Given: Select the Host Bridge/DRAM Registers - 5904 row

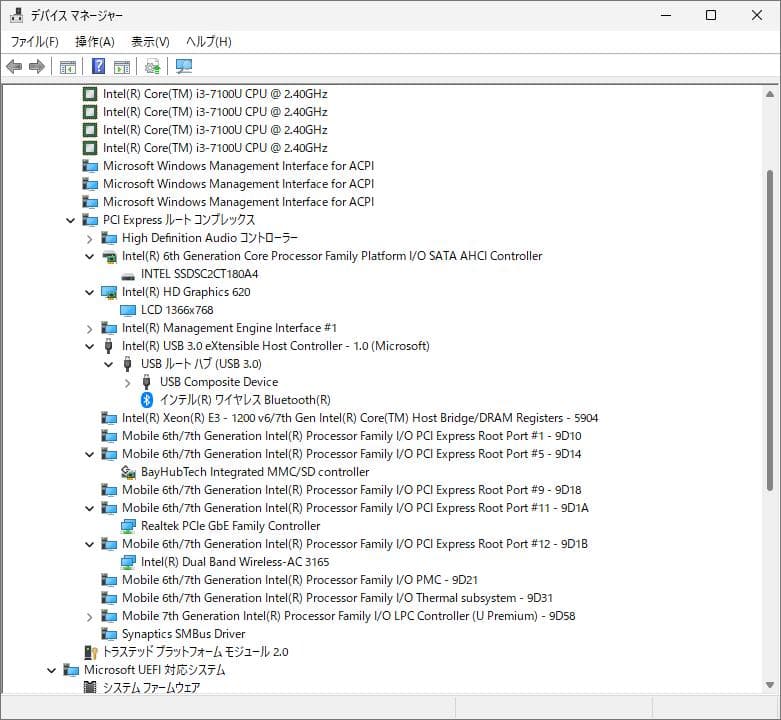Looking at the screenshot, I should click(360, 418).
